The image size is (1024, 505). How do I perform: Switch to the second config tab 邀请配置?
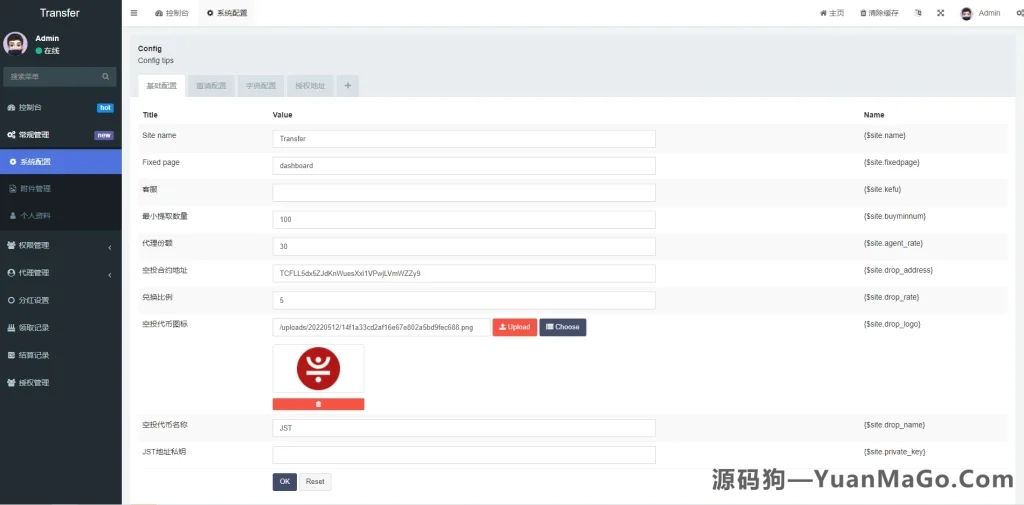[x=211, y=86]
